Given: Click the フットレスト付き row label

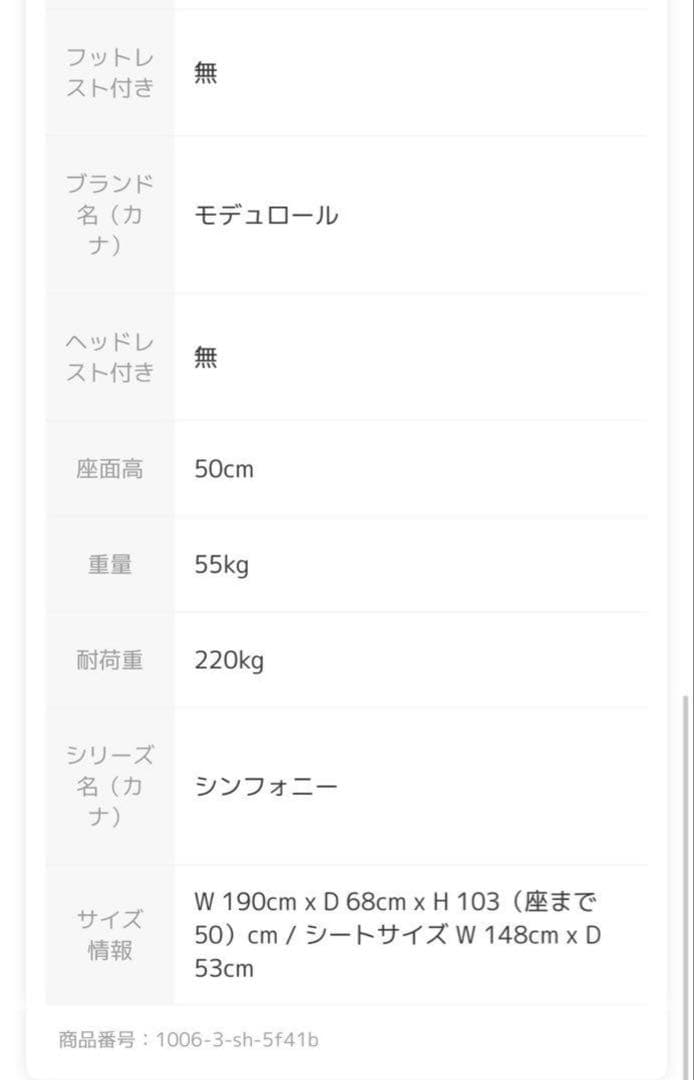Looking at the screenshot, I should (x=110, y=72).
